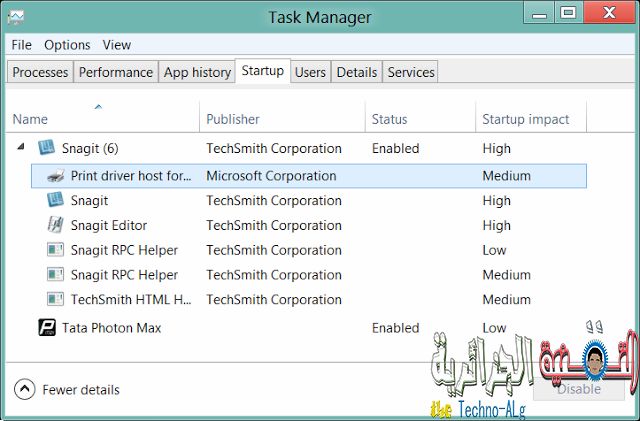Click the Fewer details arrow icon
The height and width of the screenshot is (421, 640).
click(24, 389)
